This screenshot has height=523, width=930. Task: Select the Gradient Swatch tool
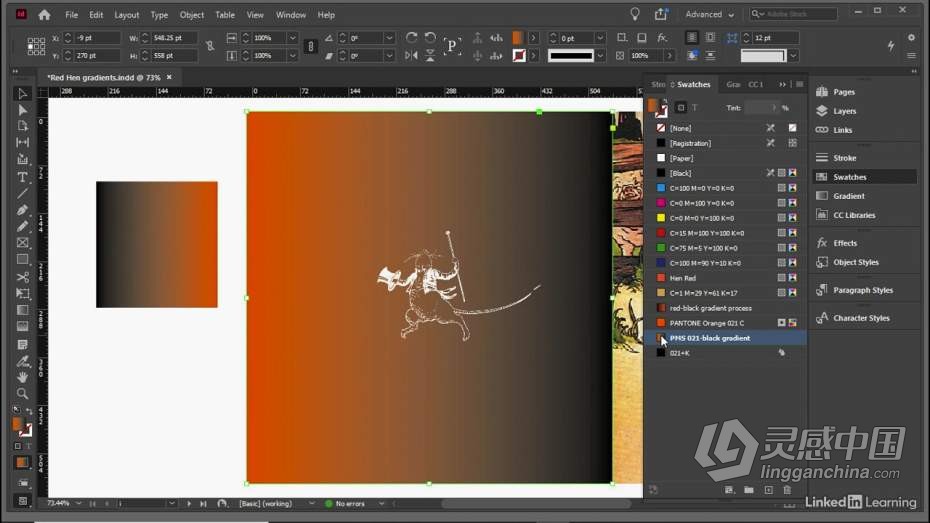click(22, 310)
